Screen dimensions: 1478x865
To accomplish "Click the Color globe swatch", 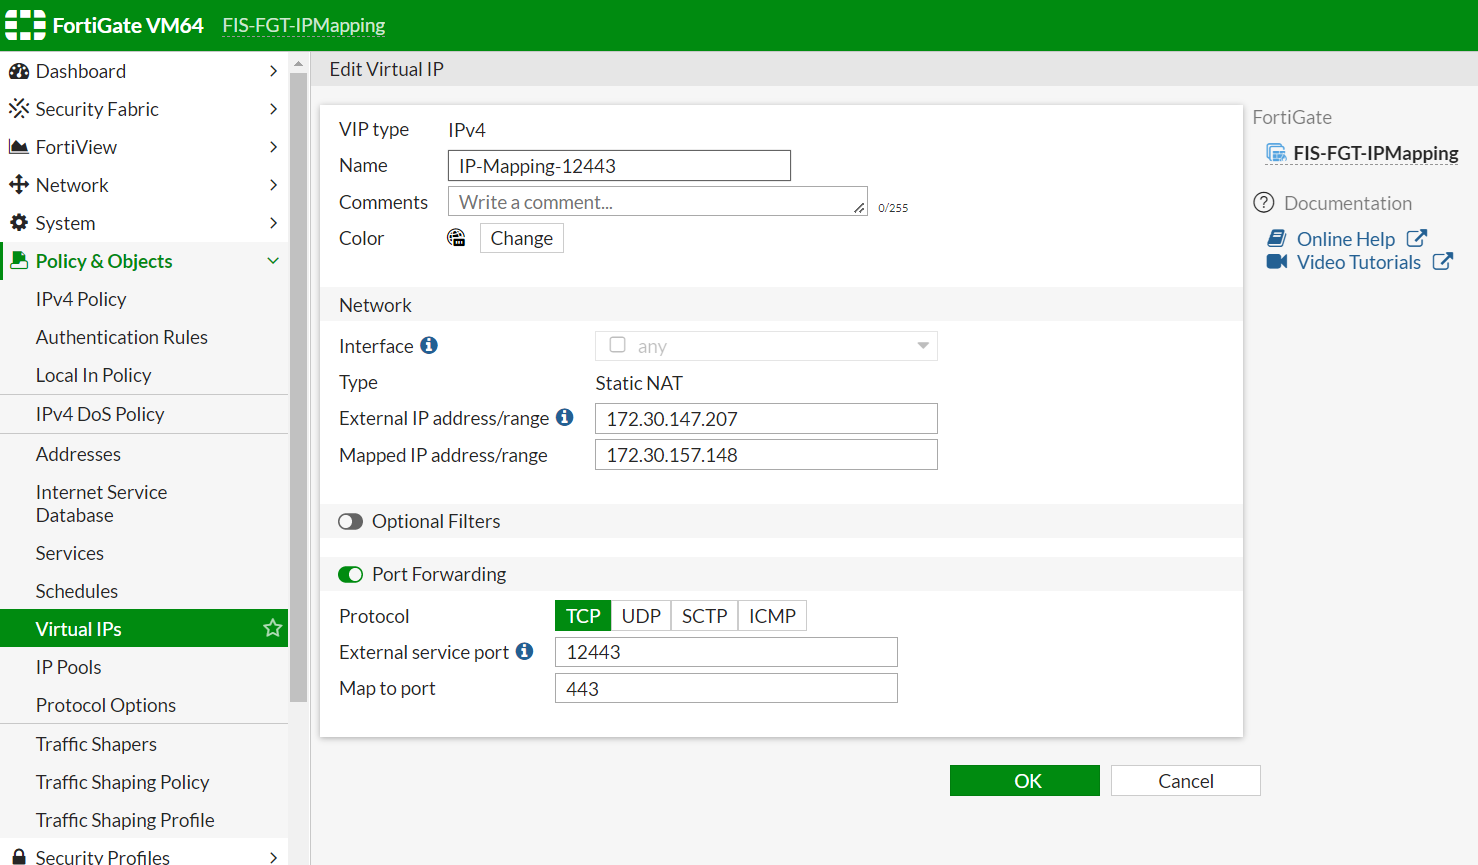I will coord(457,238).
